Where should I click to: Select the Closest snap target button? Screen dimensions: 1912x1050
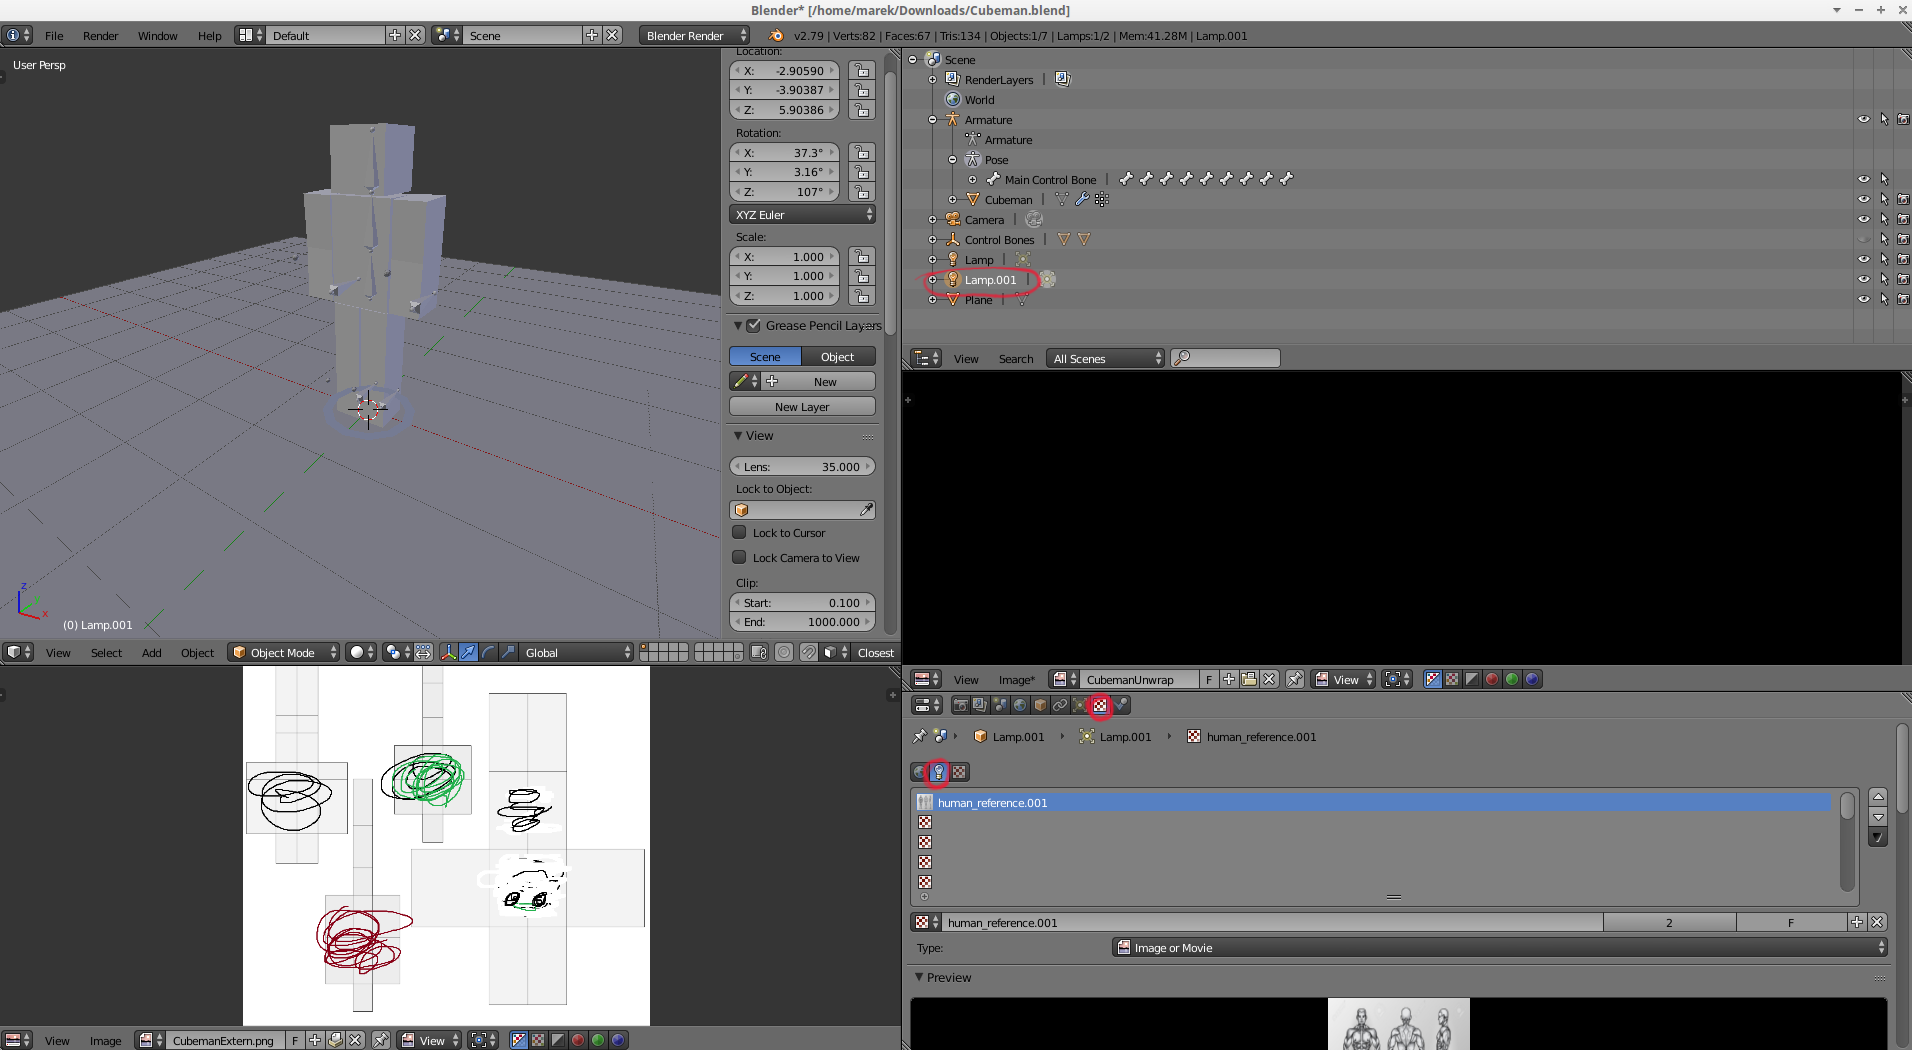(876, 652)
